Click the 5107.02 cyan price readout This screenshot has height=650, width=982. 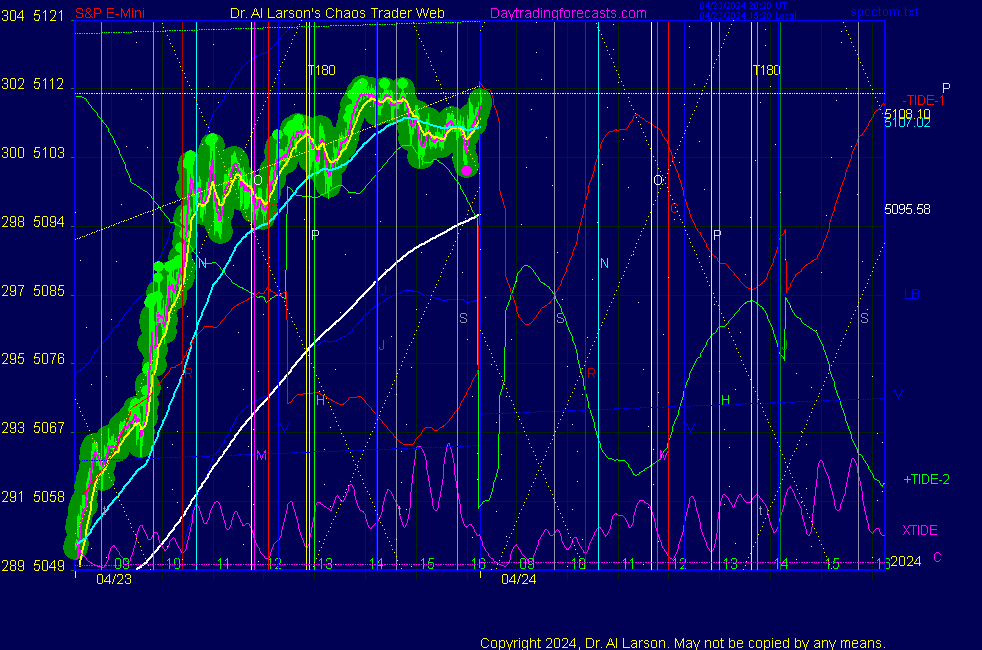point(907,123)
